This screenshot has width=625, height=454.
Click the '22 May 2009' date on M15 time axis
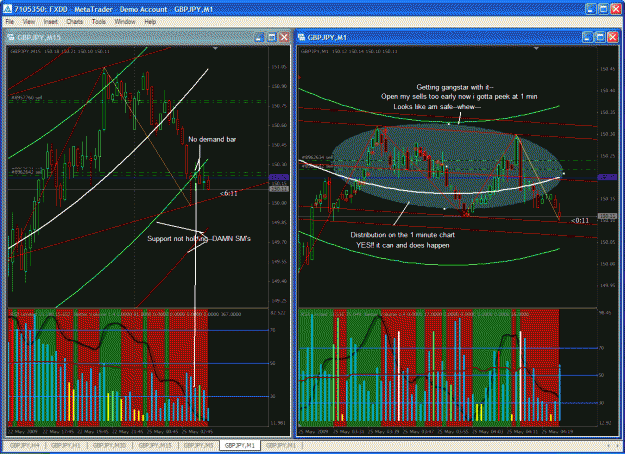point(22,432)
